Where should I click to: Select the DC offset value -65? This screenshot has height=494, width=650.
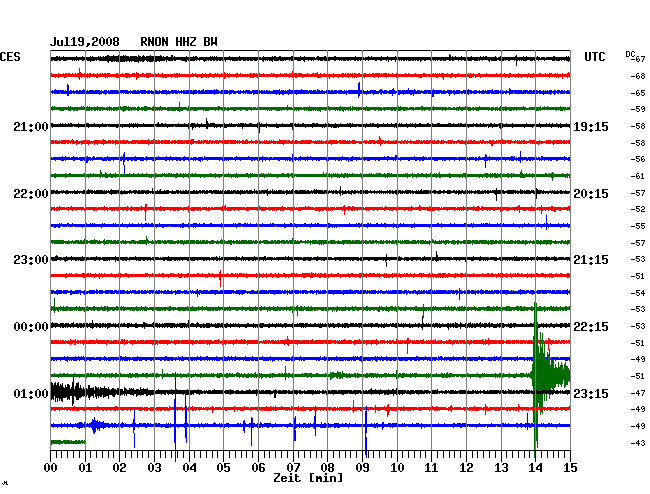pos(638,93)
